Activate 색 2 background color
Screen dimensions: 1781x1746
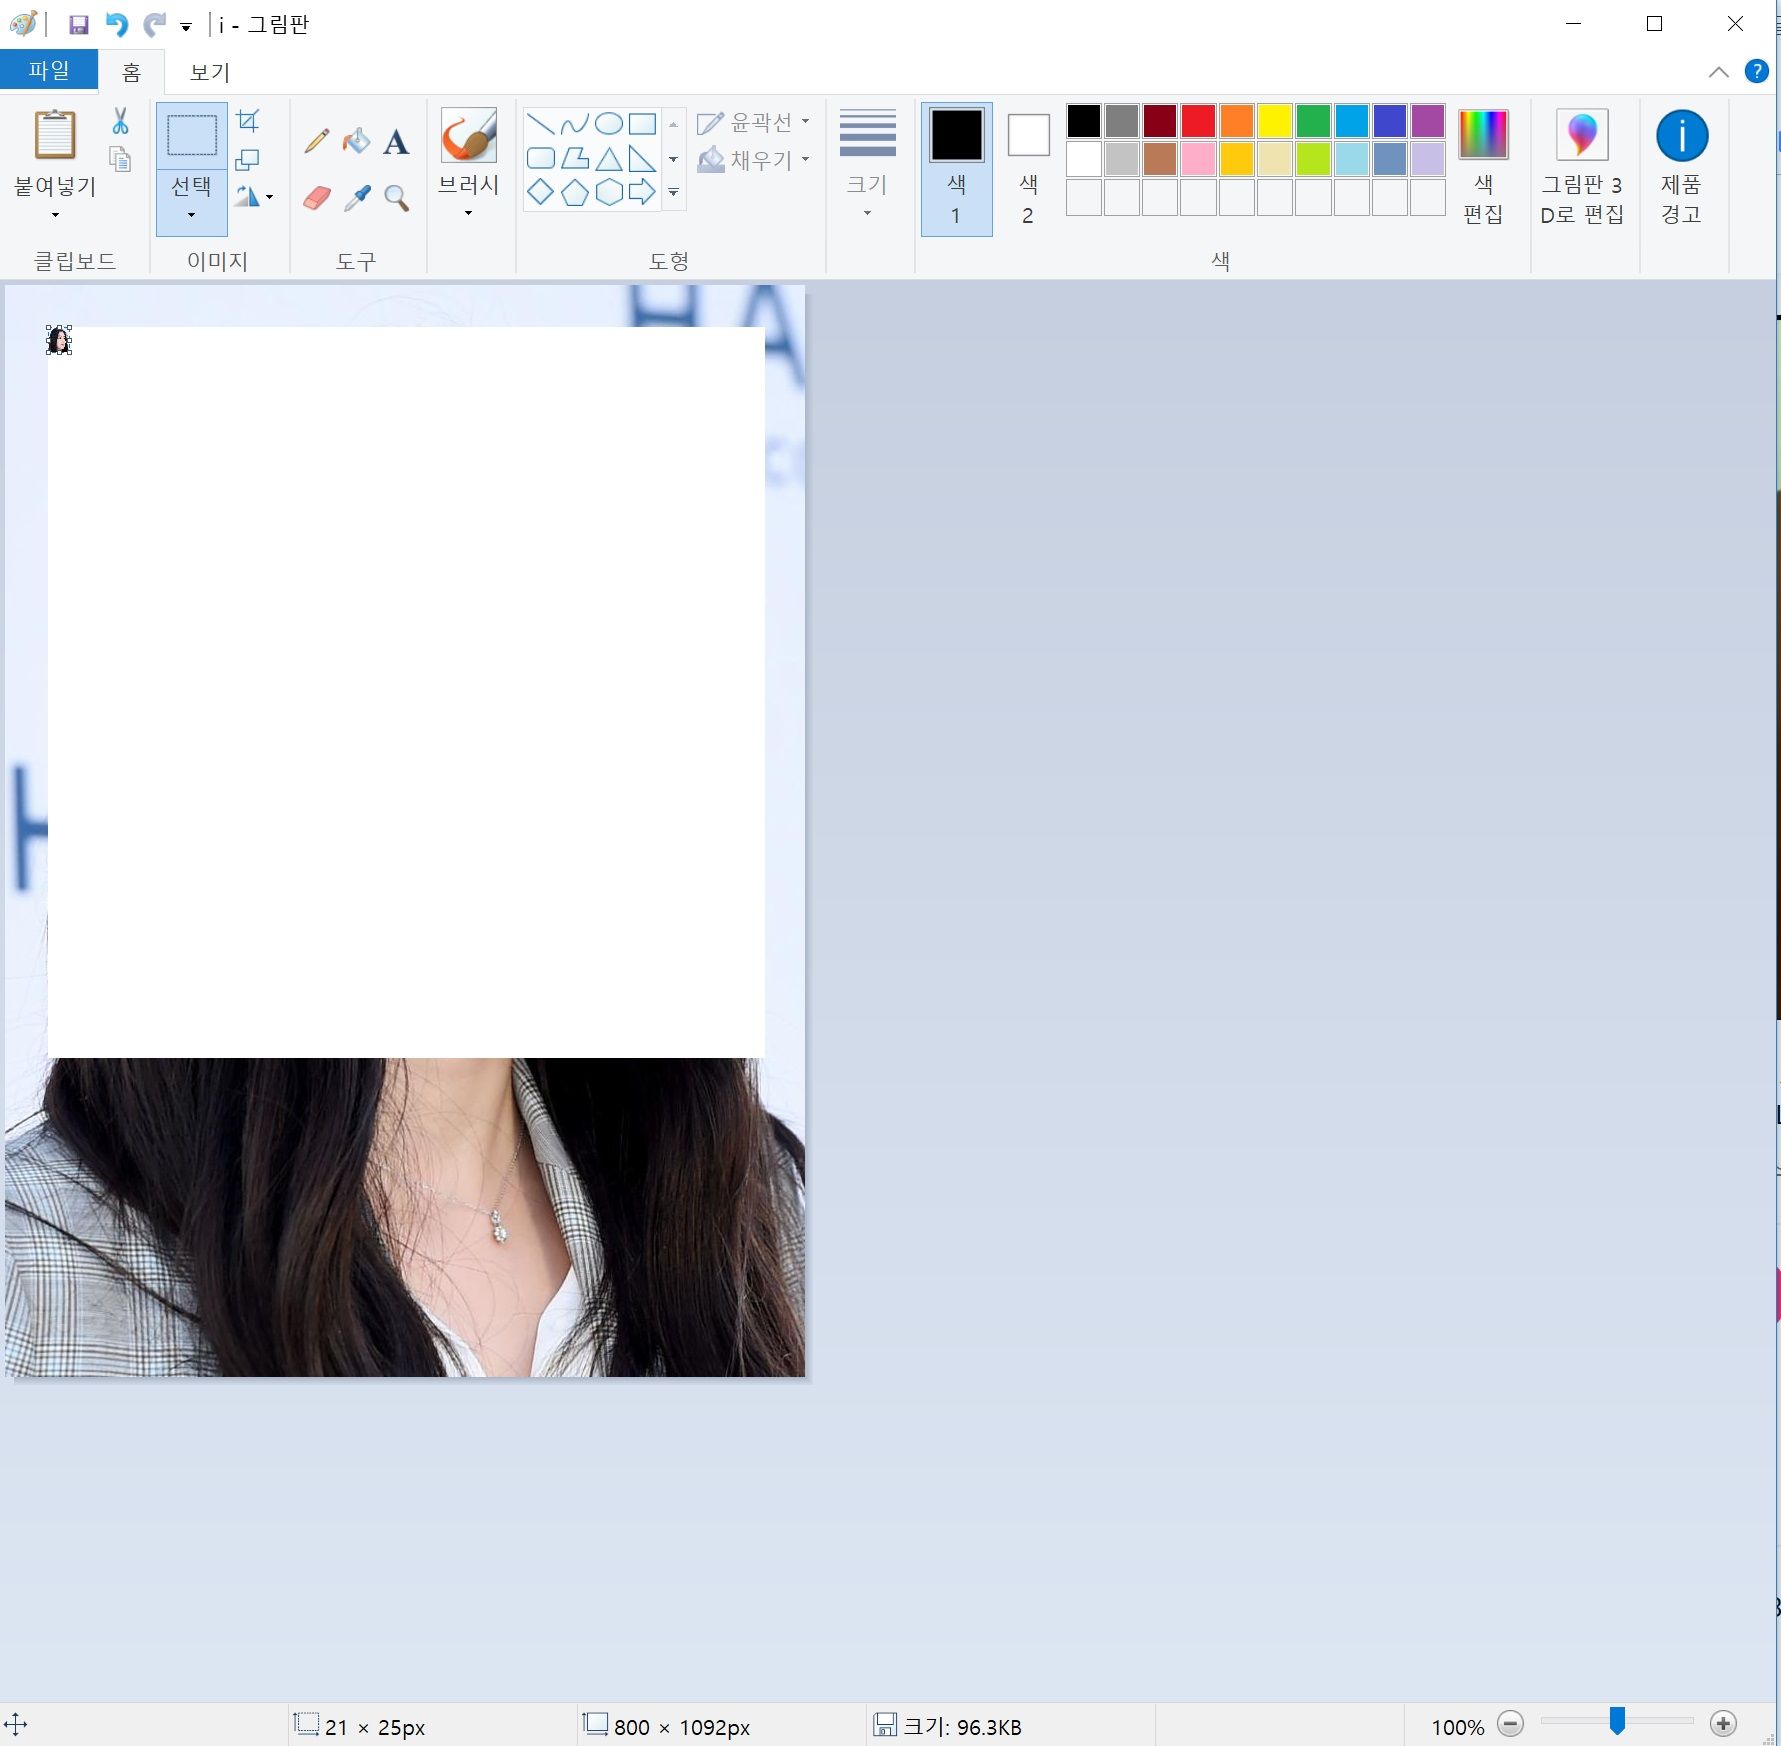[x=1028, y=169]
